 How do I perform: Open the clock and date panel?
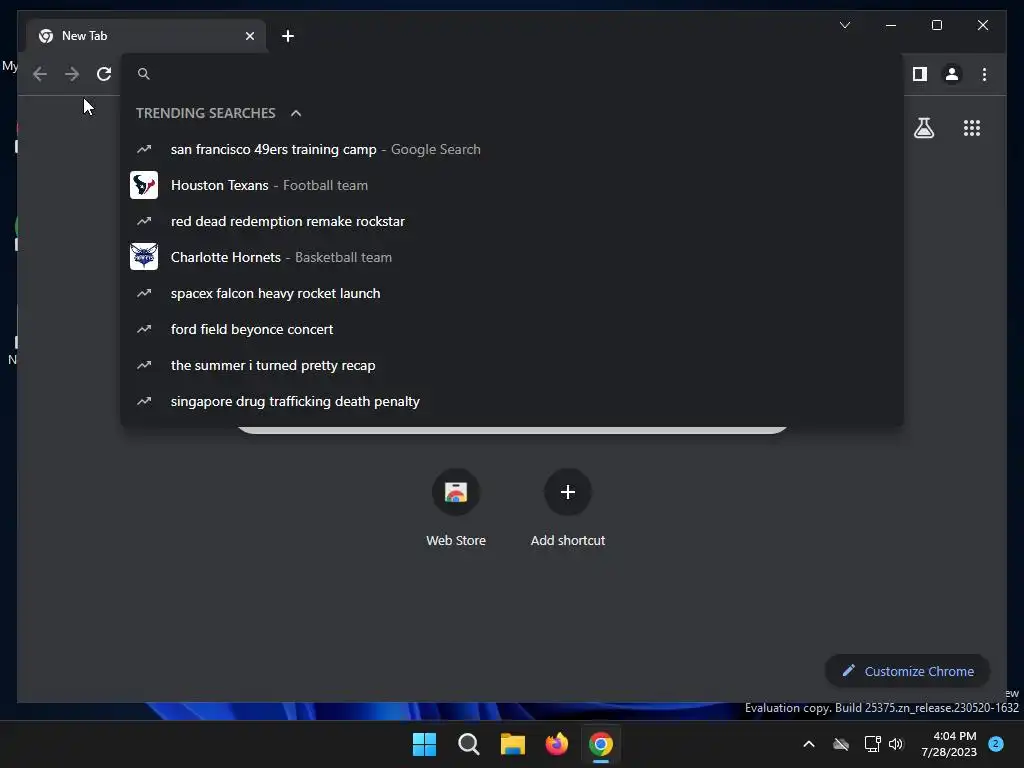pyautogui.click(x=949, y=744)
